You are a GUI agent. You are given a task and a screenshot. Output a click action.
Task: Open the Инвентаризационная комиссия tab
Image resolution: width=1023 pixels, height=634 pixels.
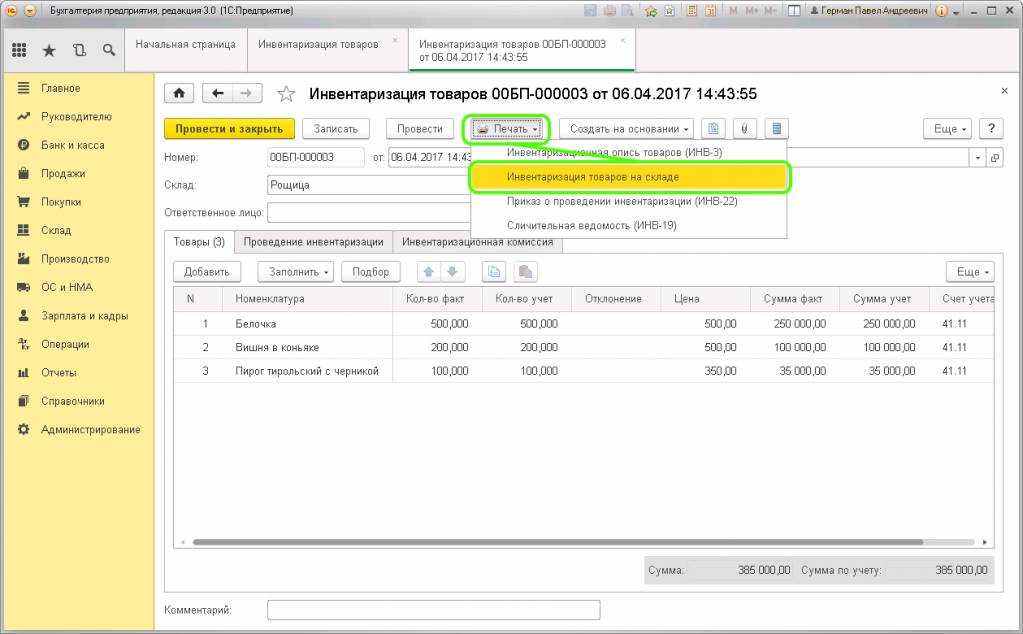click(x=478, y=242)
